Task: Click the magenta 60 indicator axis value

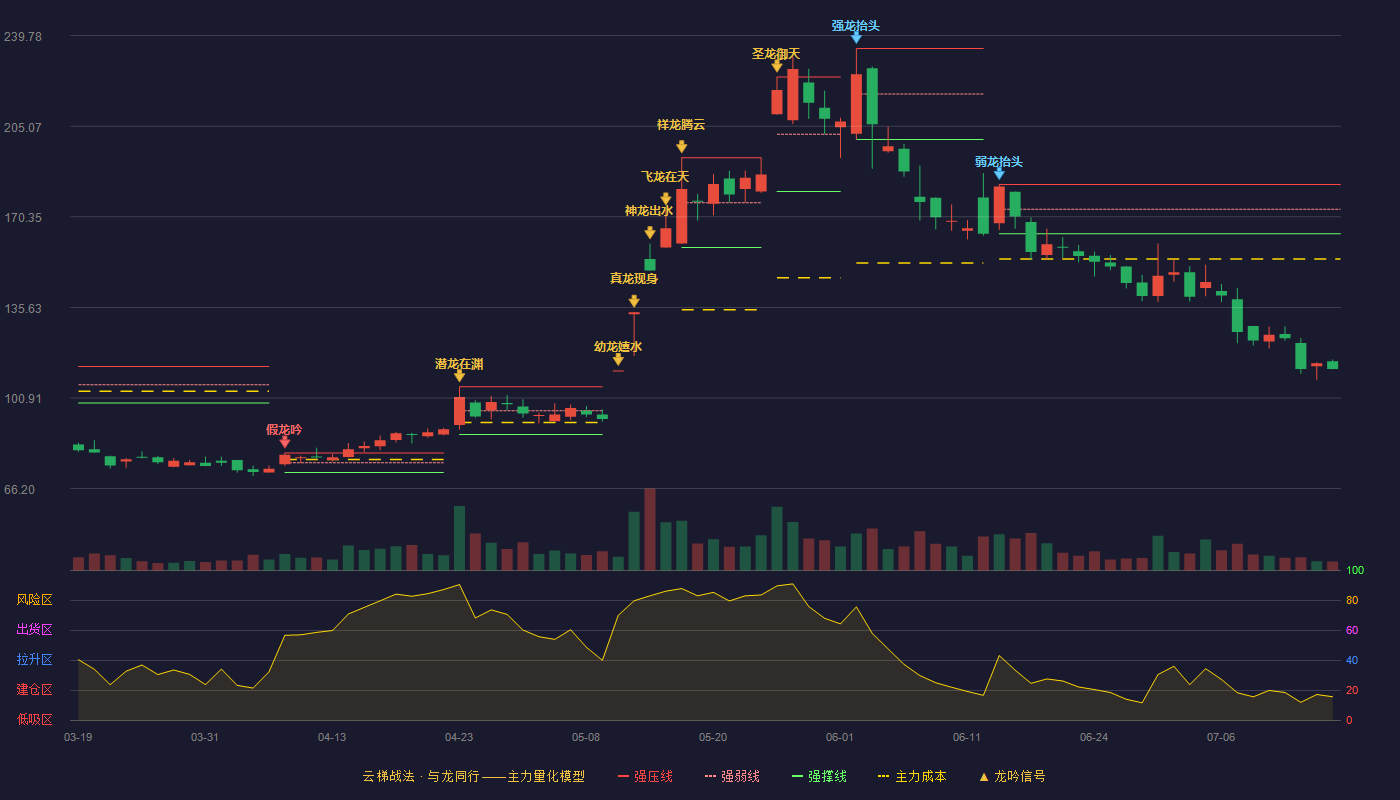Action: (x=1352, y=631)
